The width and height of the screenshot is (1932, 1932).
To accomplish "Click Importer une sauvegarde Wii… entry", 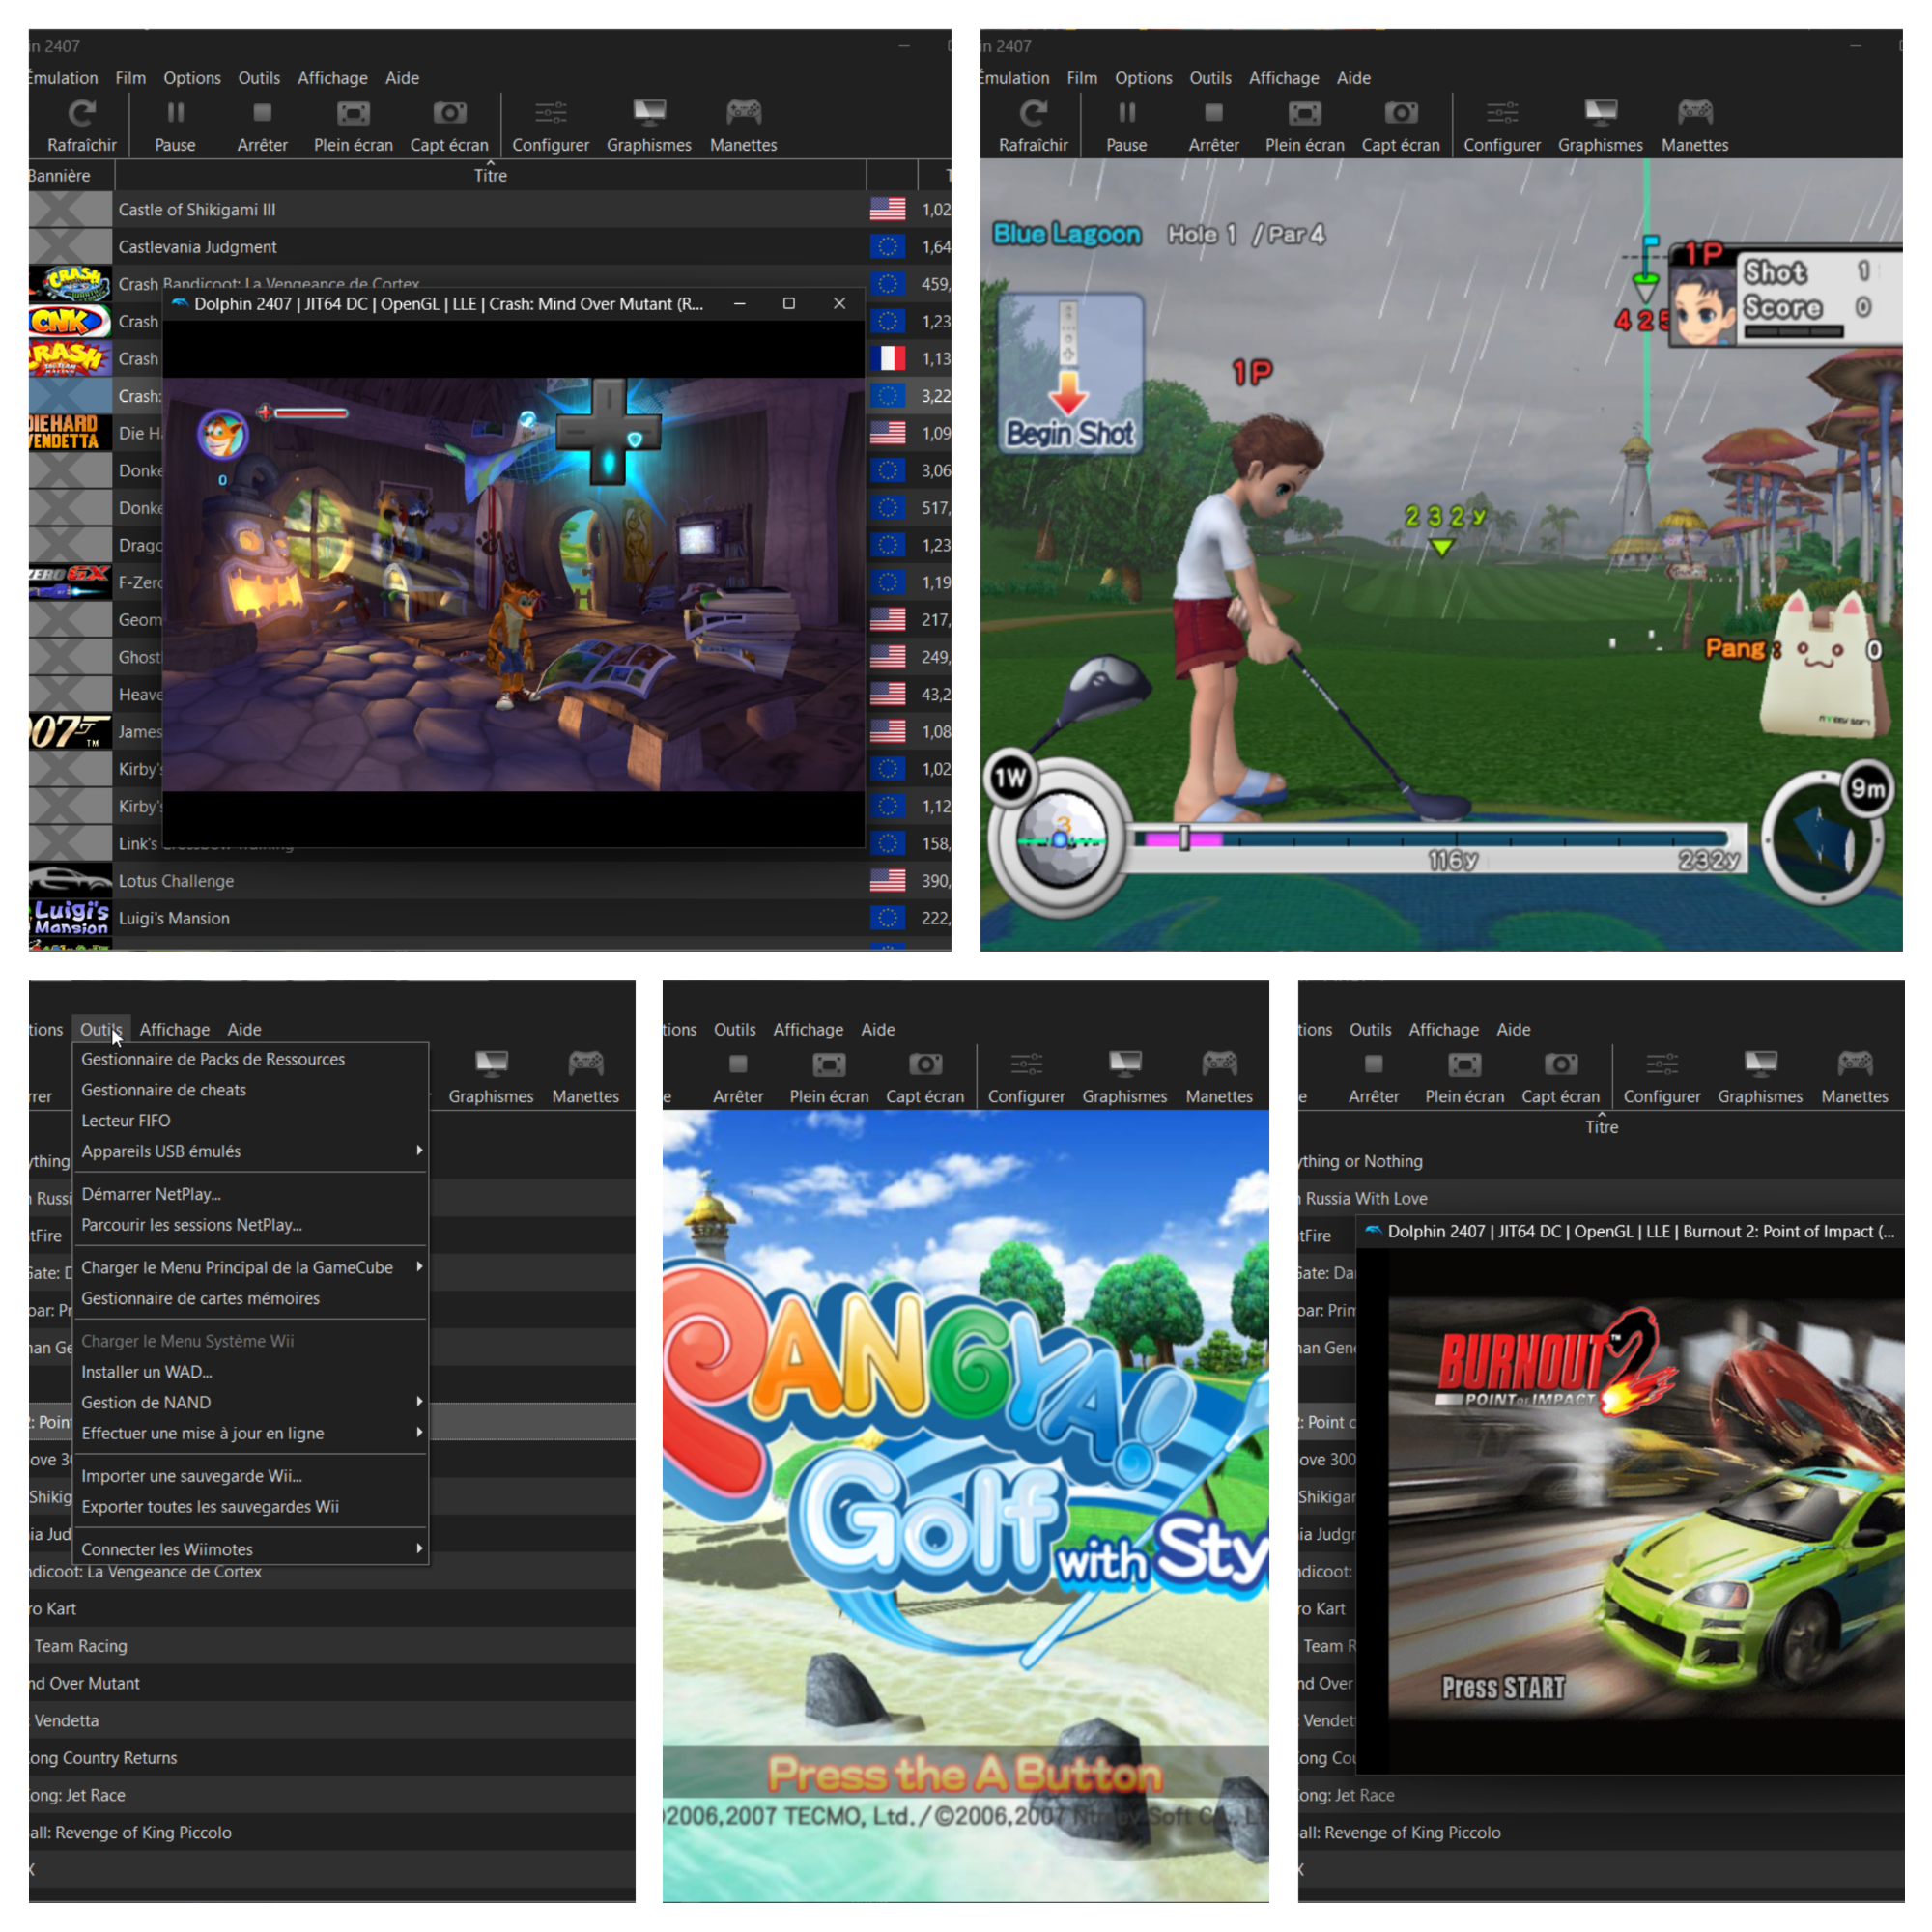I will coord(192,1476).
